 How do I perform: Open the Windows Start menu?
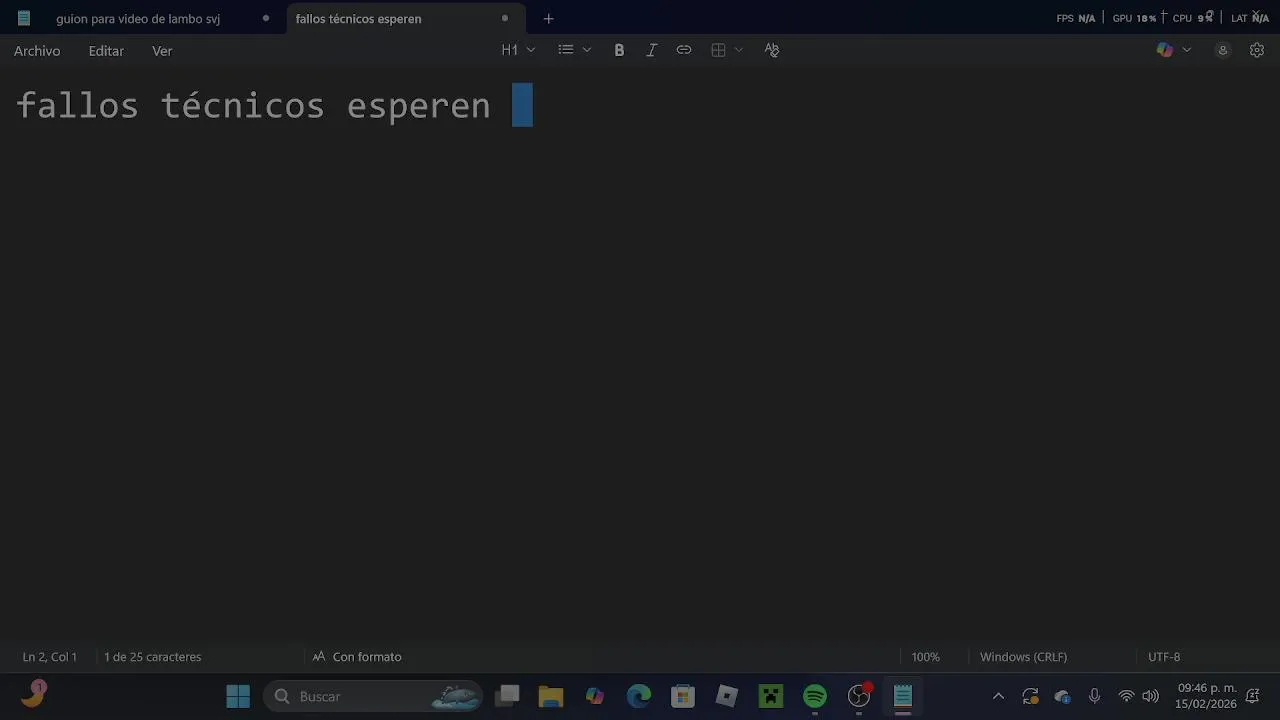238,696
